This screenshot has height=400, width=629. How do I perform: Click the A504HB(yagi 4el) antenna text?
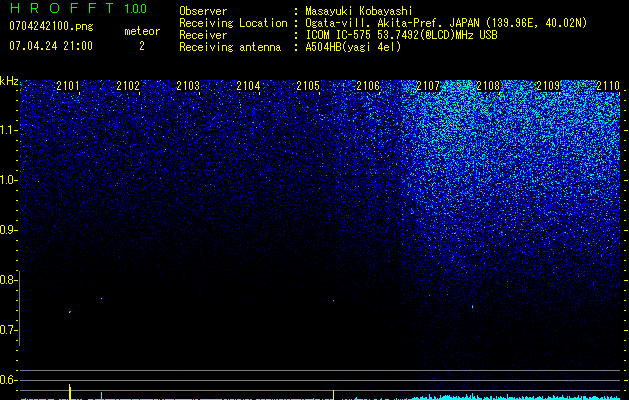click(353, 47)
